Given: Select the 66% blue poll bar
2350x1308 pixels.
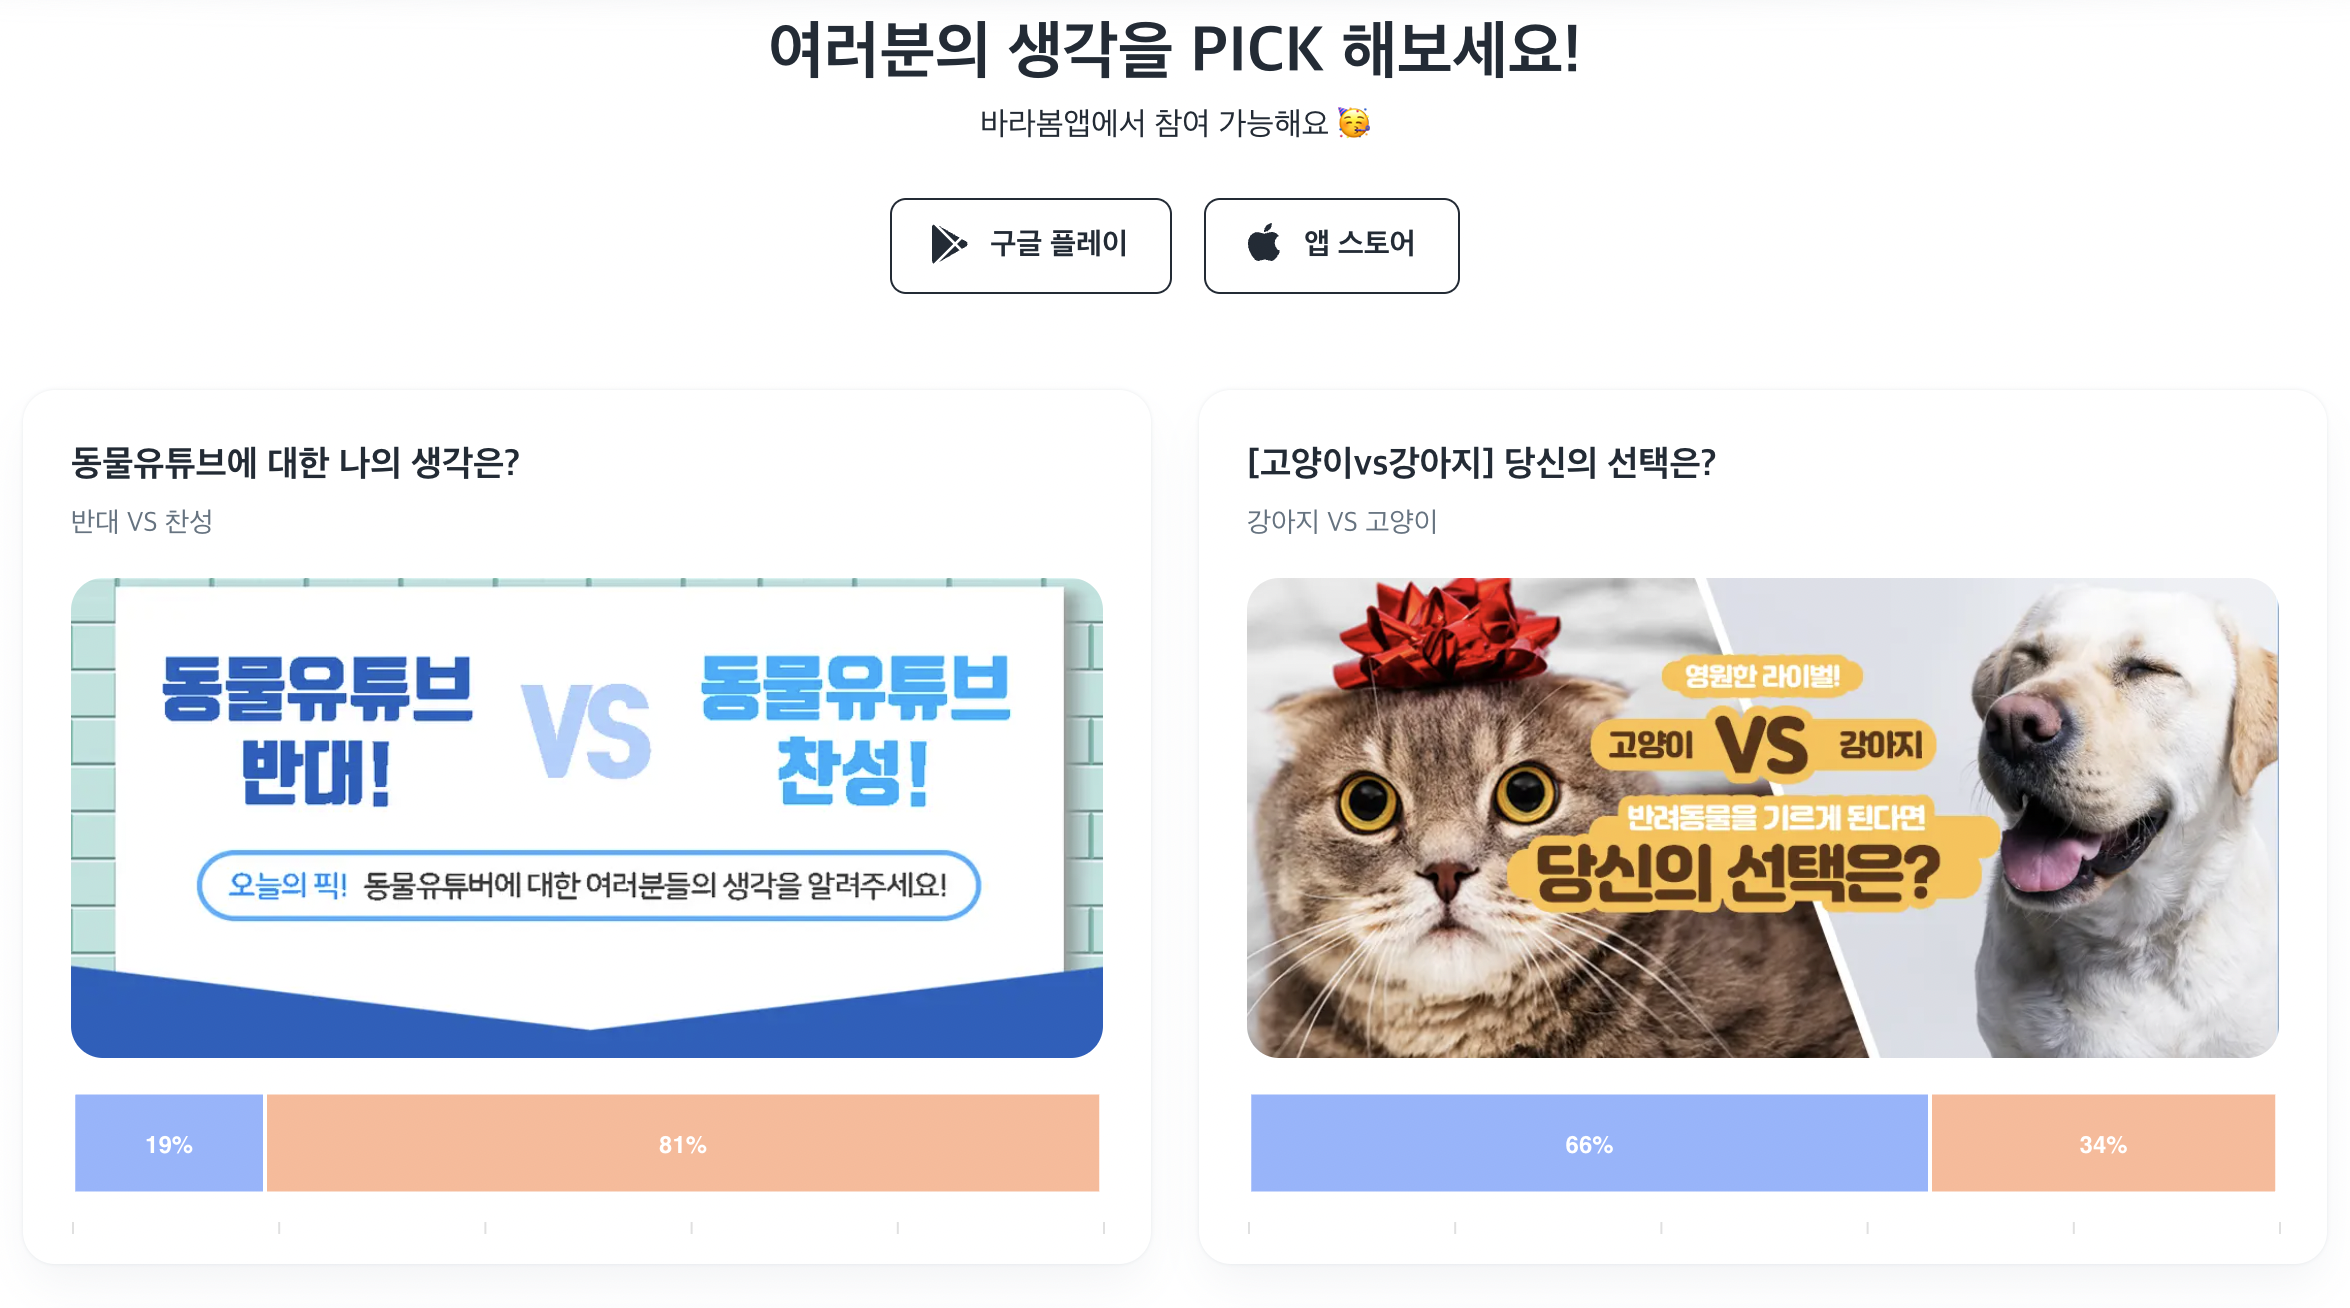Looking at the screenshot, I should click(x=1588, y=1143).
